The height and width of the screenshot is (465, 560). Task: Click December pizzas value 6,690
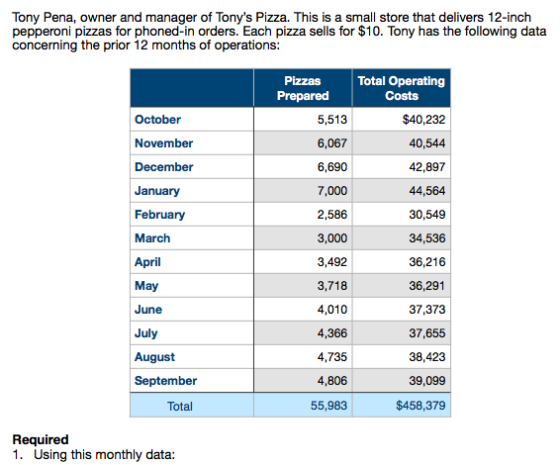tap(332, 167)
